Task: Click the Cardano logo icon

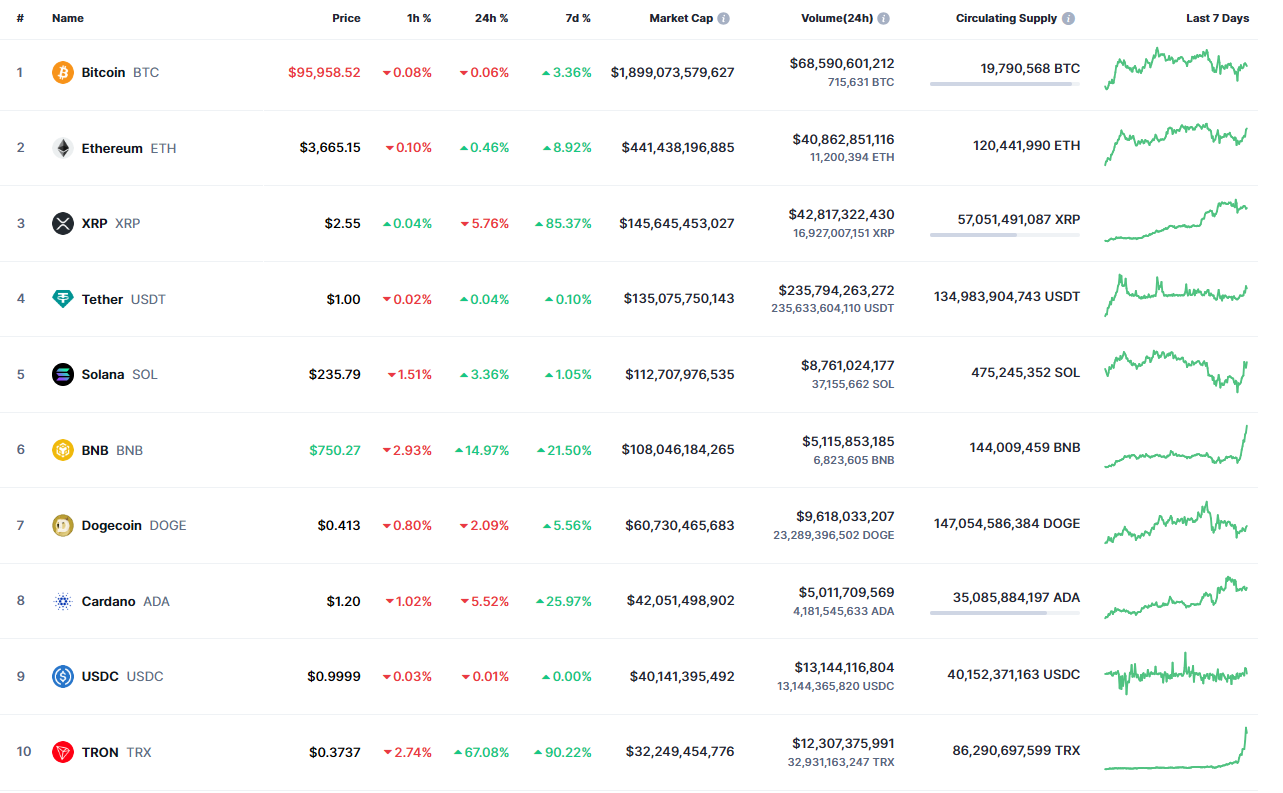Action: coord(63,601)
